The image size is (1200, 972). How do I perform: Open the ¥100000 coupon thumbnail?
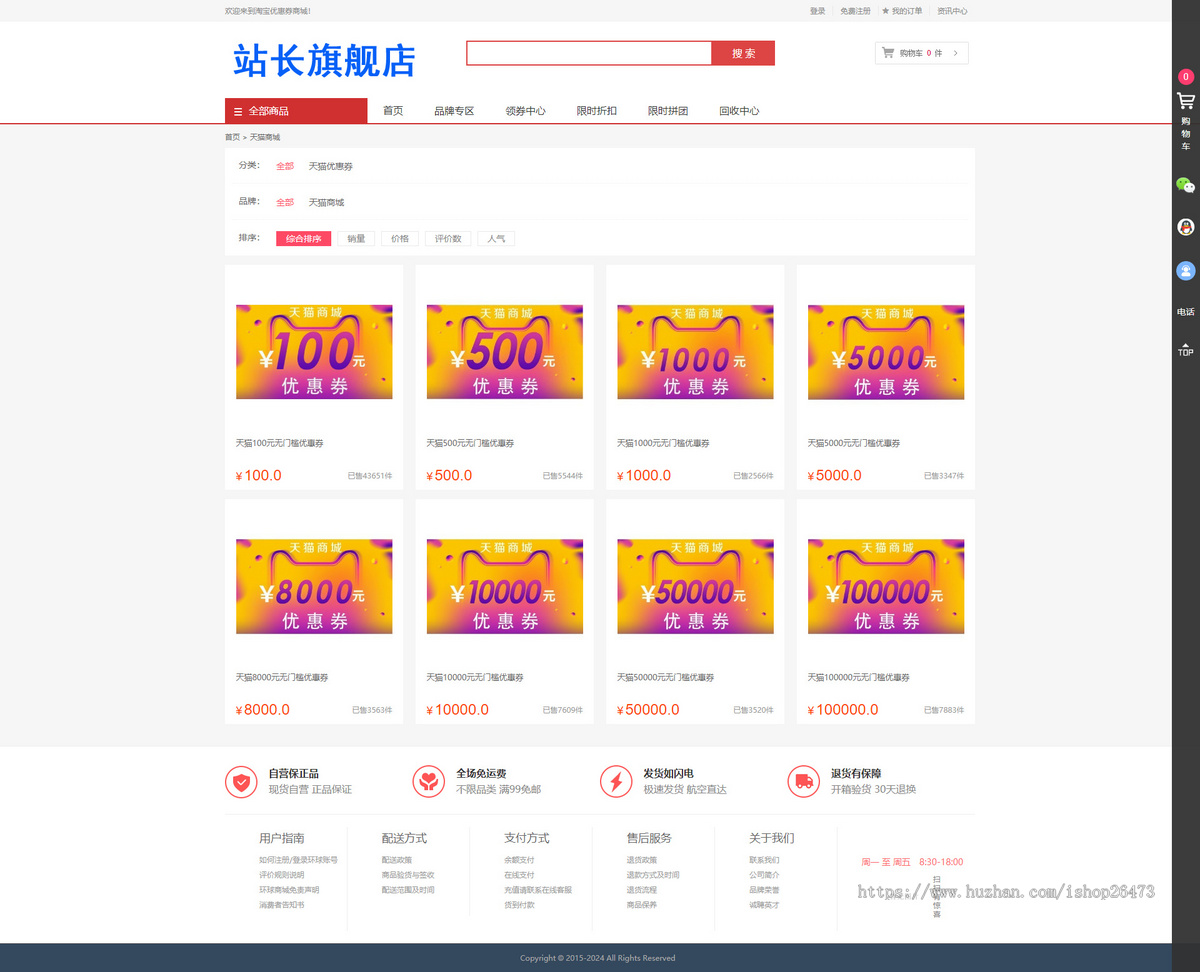tap(886, 586)
